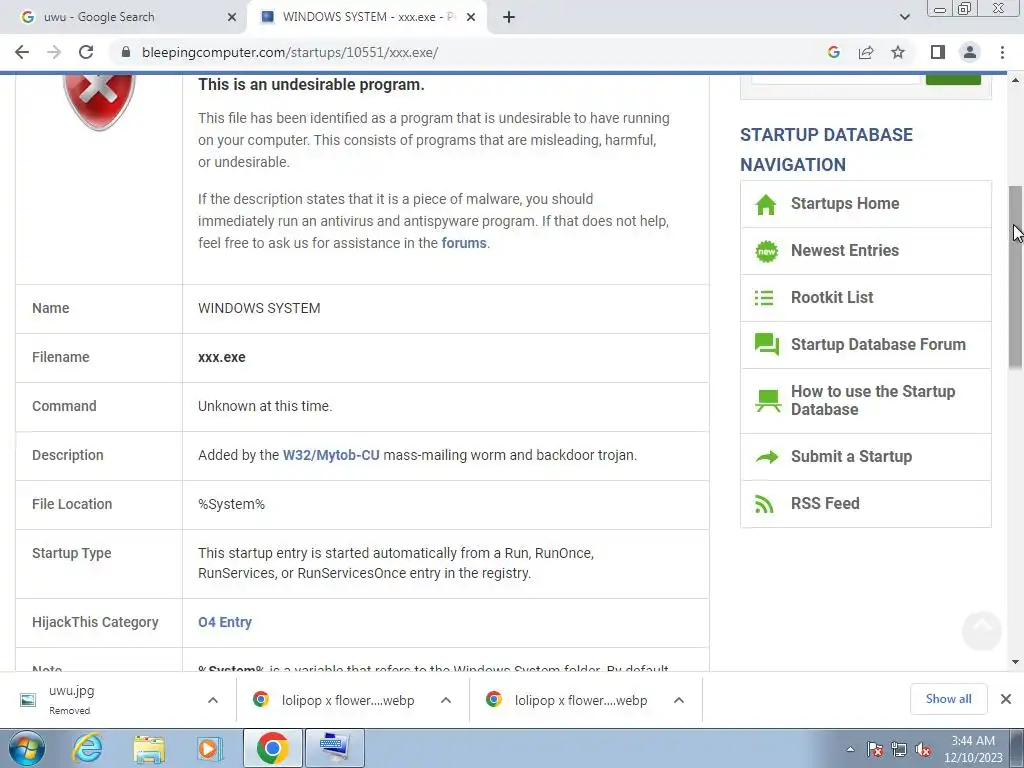Open Newest Entries link
The height and width of the screenshot is (768, 1024).
pyautogui.click(x=844, y=251)
